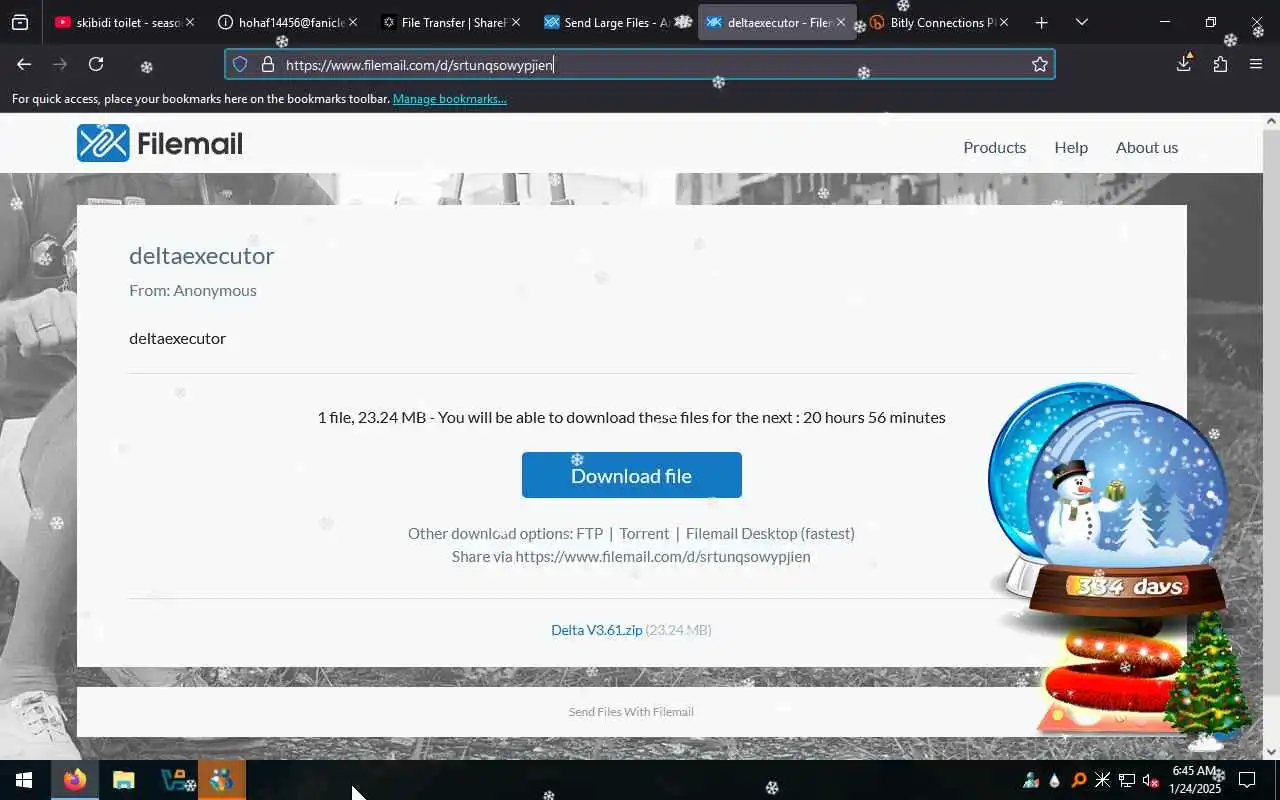Click the share URL text

coord(663,556)
